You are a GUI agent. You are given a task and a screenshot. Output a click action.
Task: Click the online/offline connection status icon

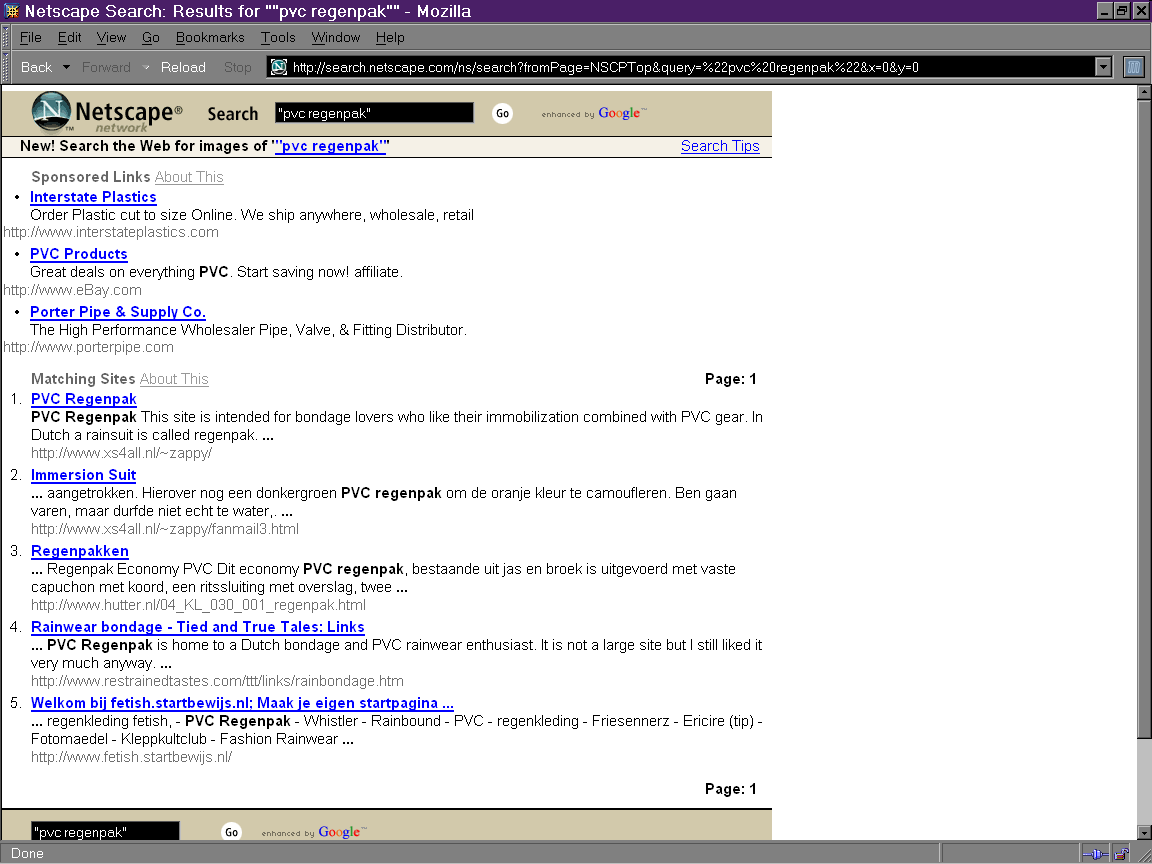(1095, 854)
